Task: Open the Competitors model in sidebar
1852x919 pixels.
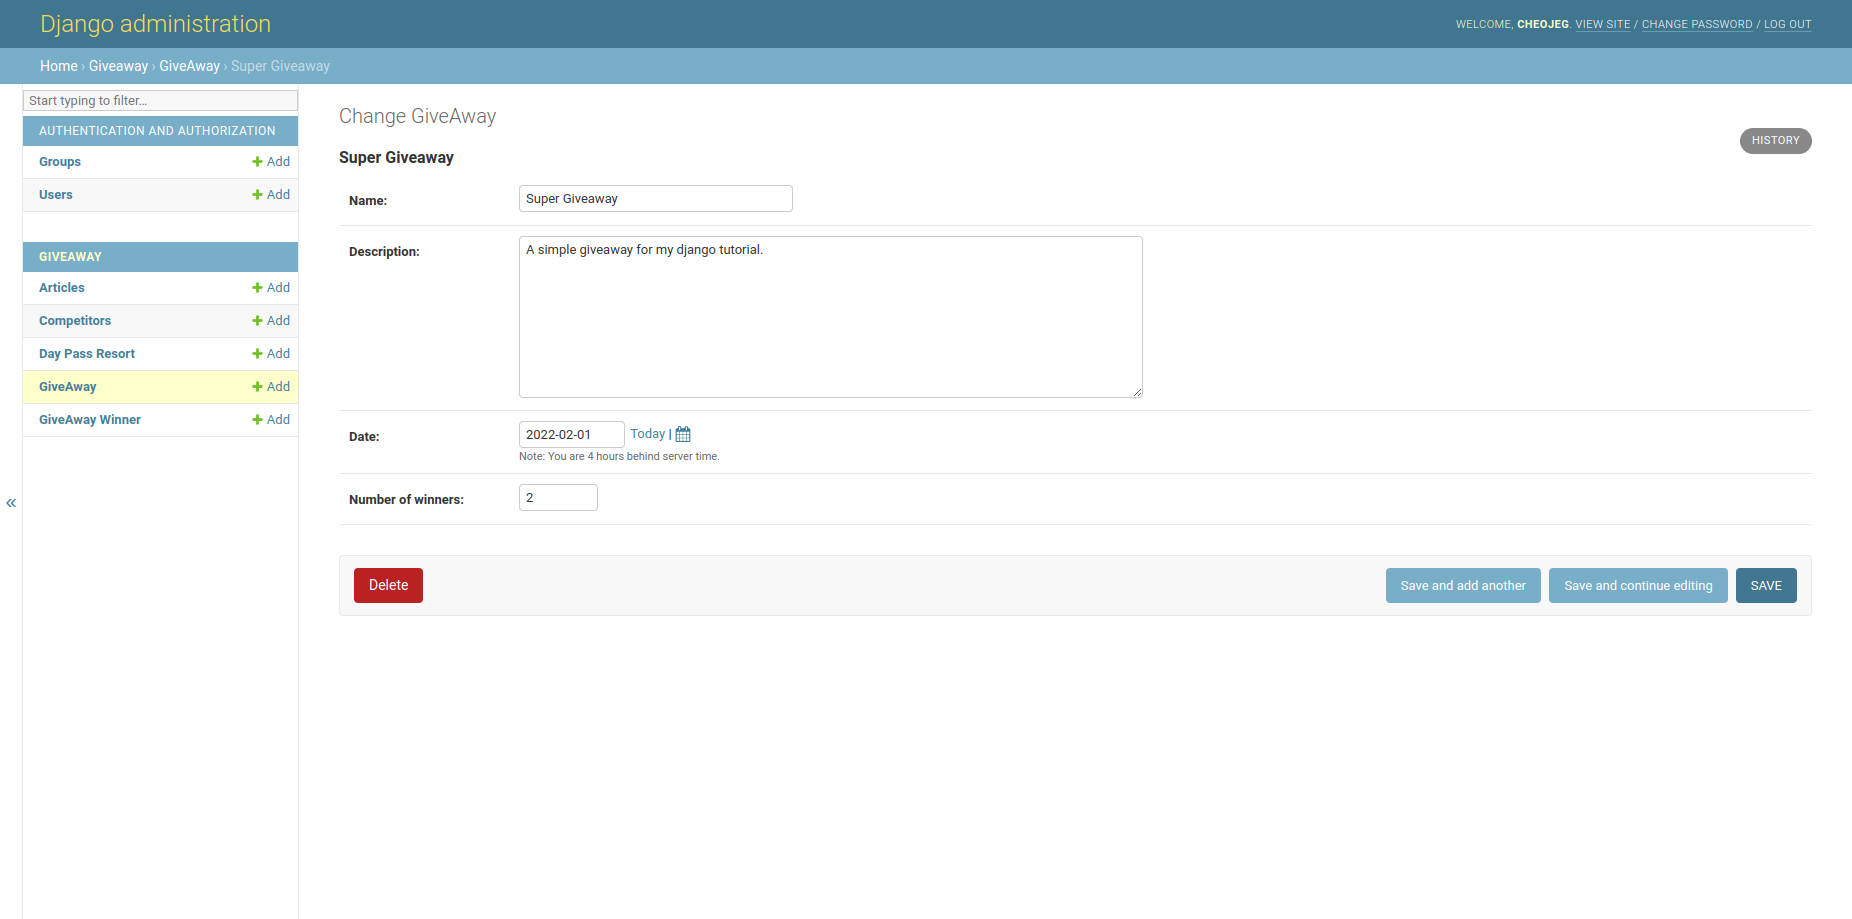Action: click(75, 321)
